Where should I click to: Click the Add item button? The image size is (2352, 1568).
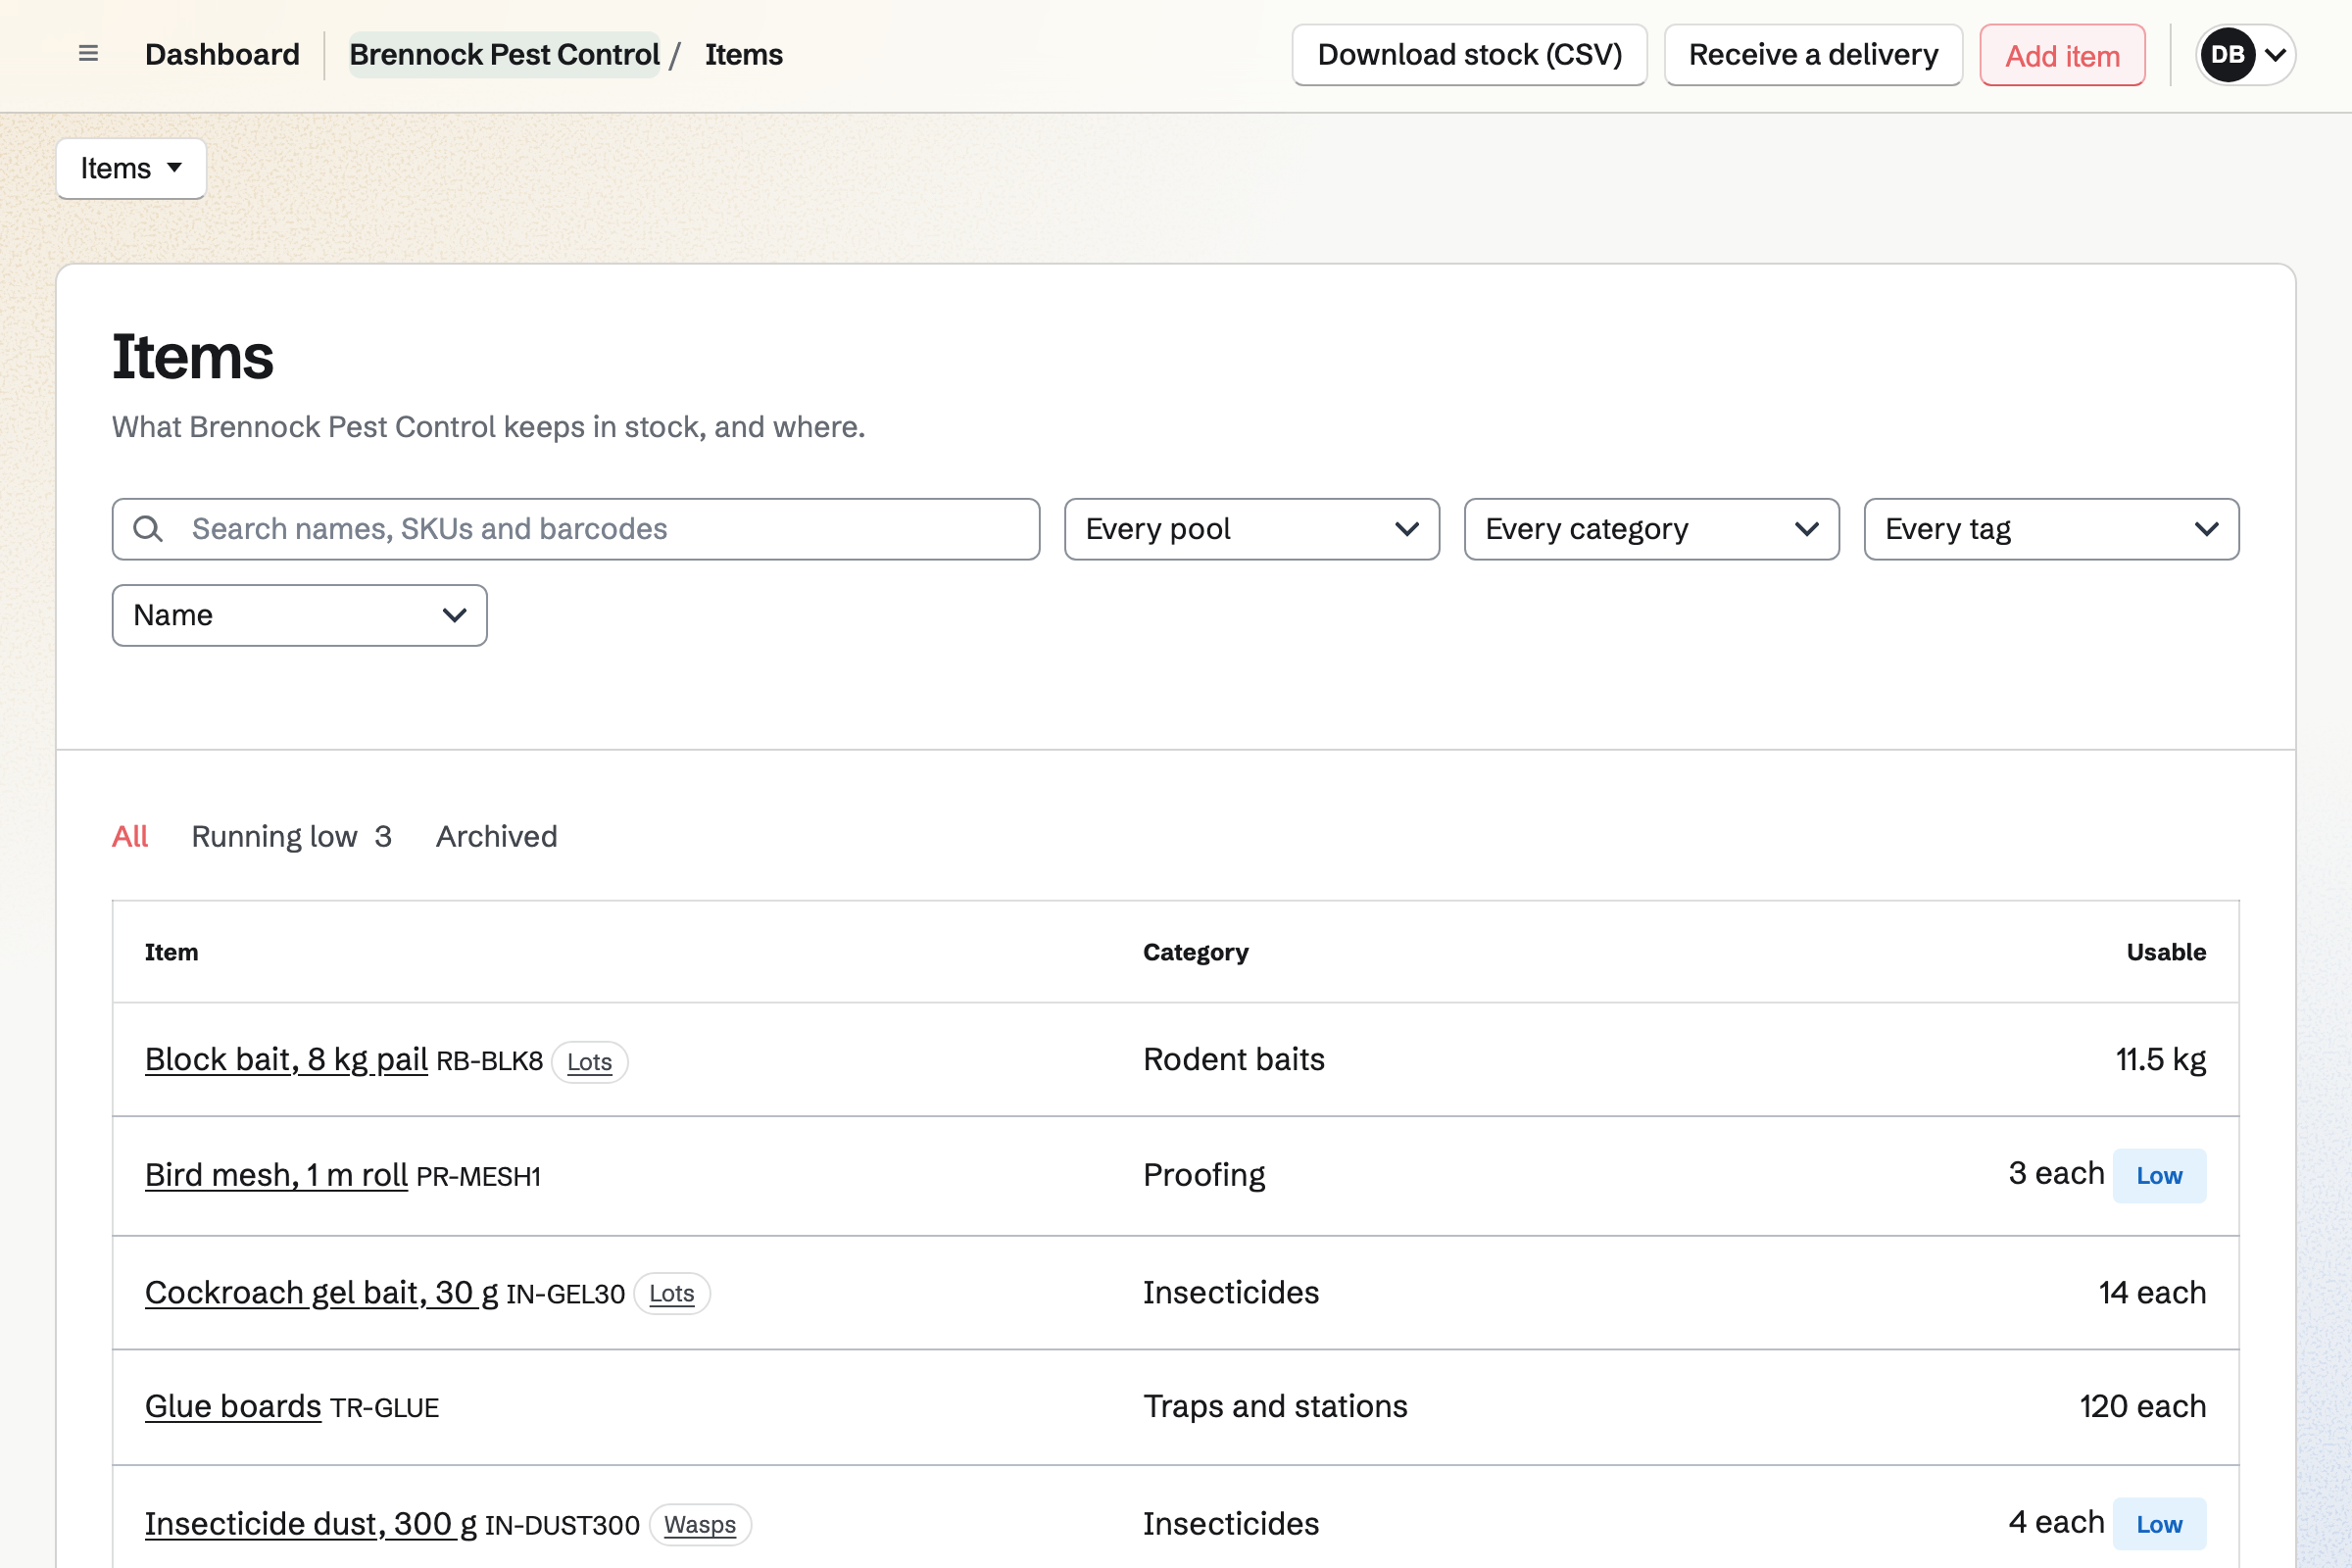point(2062,55)
